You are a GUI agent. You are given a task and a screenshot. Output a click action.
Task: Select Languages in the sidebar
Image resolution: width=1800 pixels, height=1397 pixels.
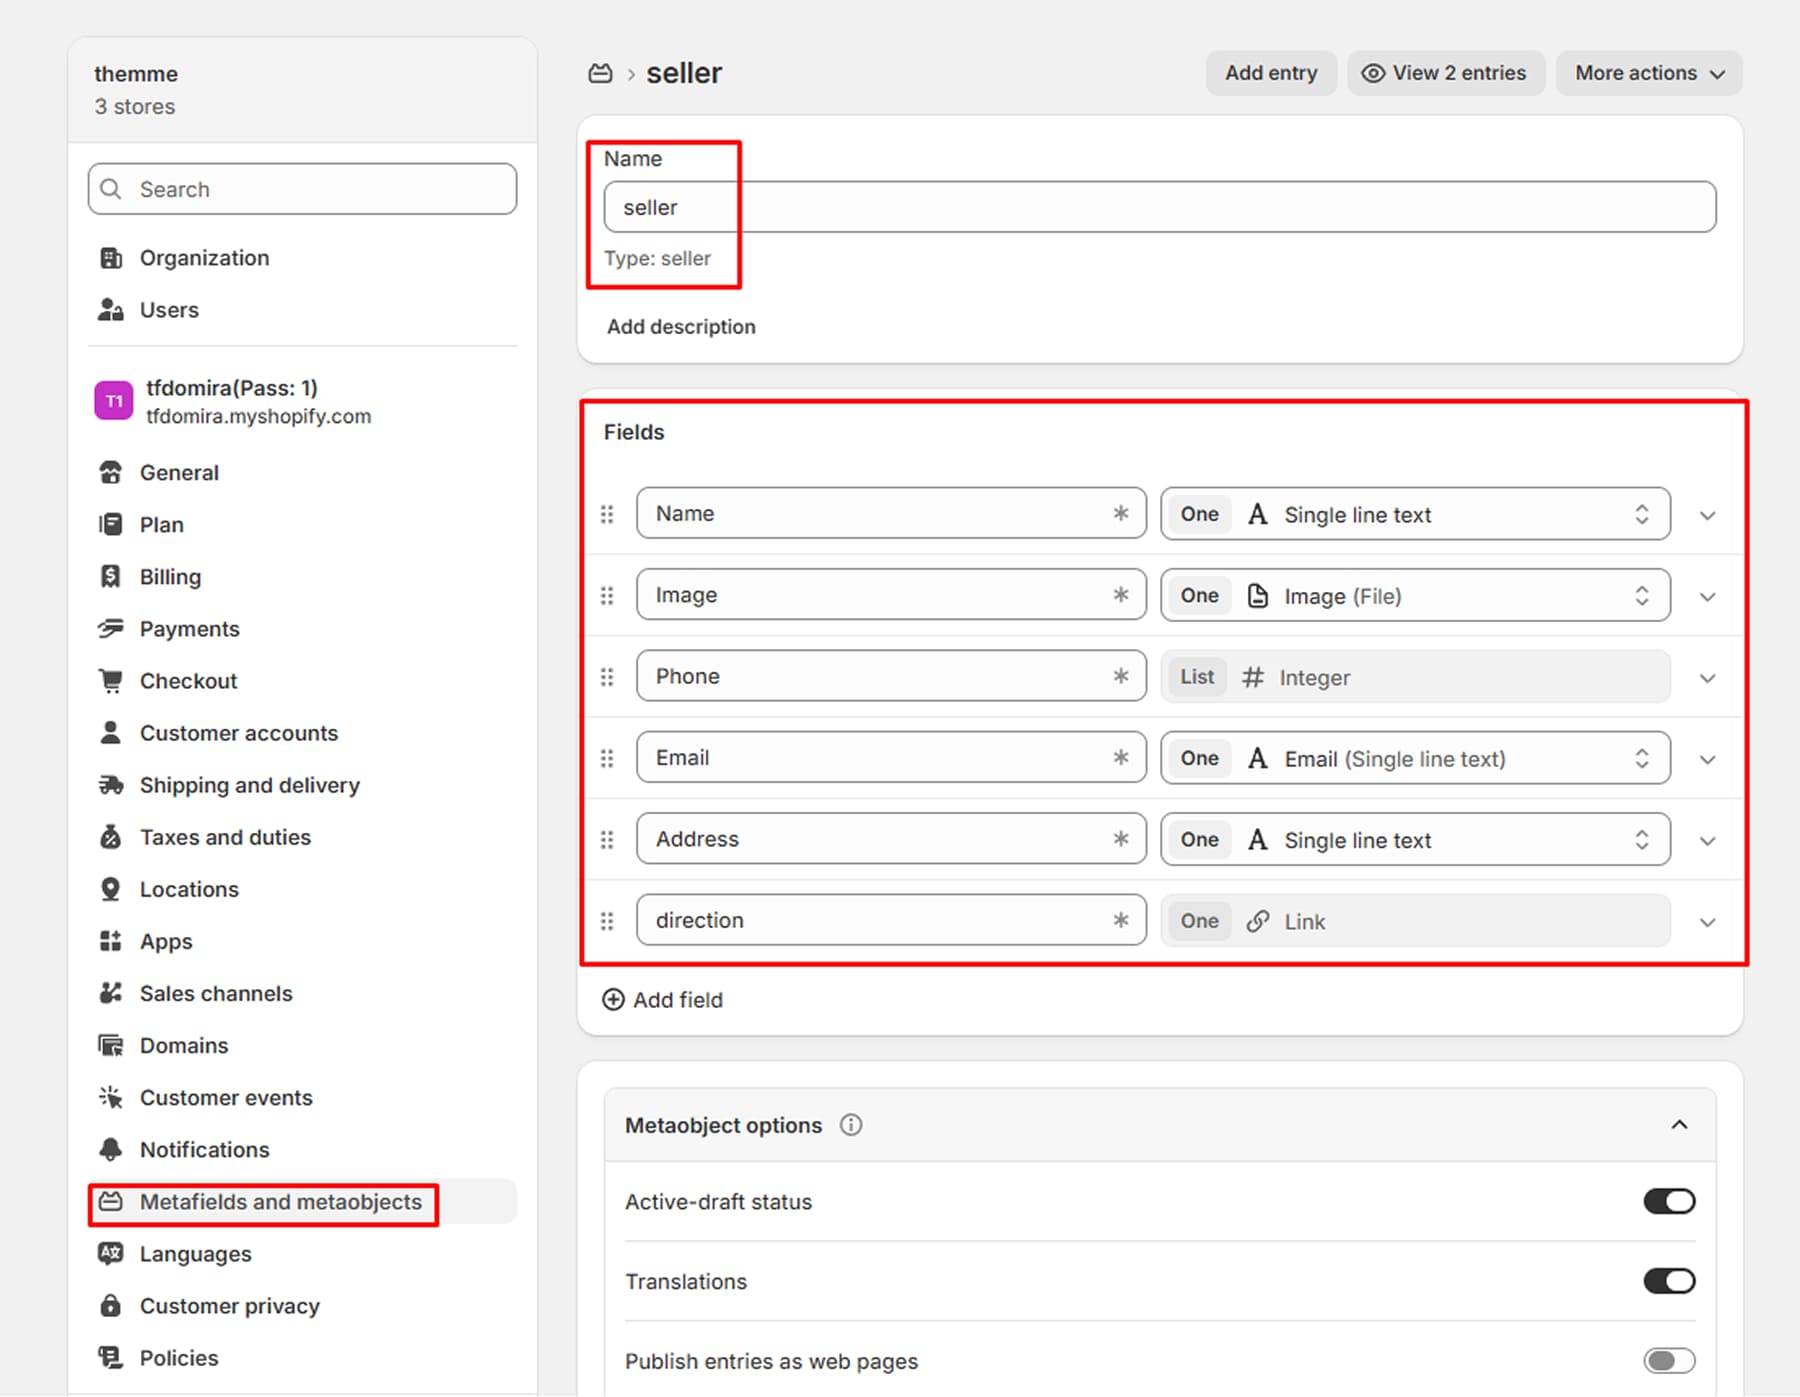coord(302,1253)
